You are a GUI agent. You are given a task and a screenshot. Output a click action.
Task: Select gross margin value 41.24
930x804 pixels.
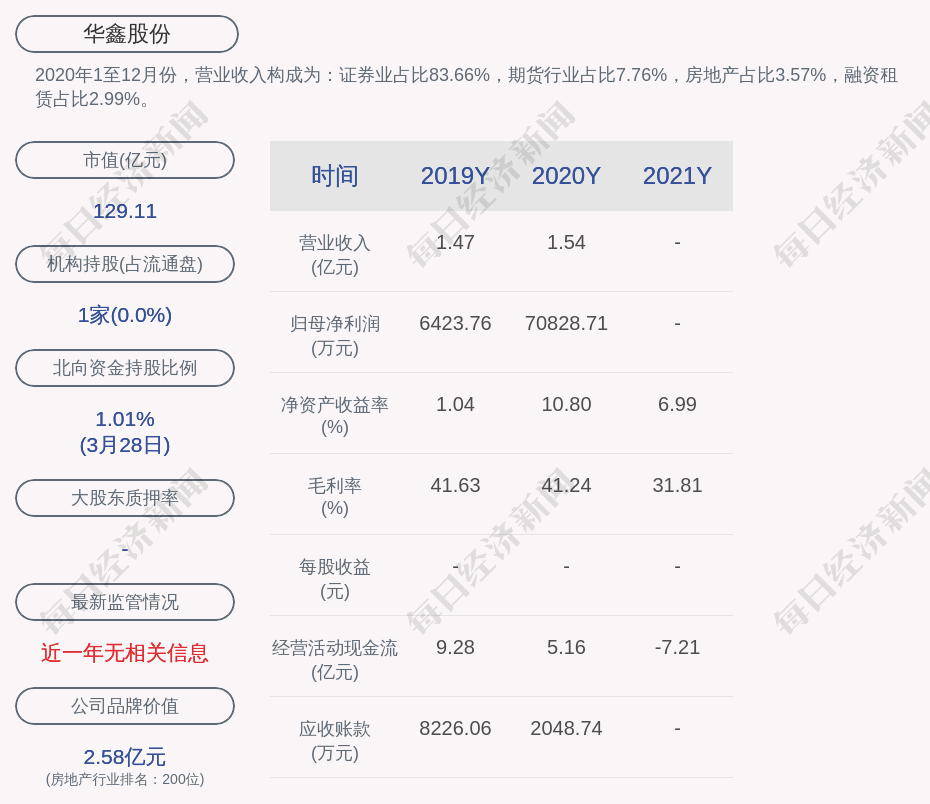coord(566,486)
